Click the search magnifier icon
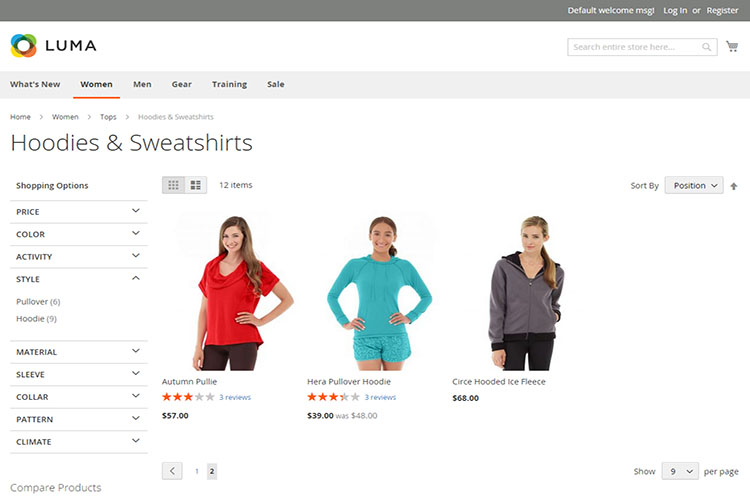The width and height of the screenshot is (750, 500). point(706,47)
